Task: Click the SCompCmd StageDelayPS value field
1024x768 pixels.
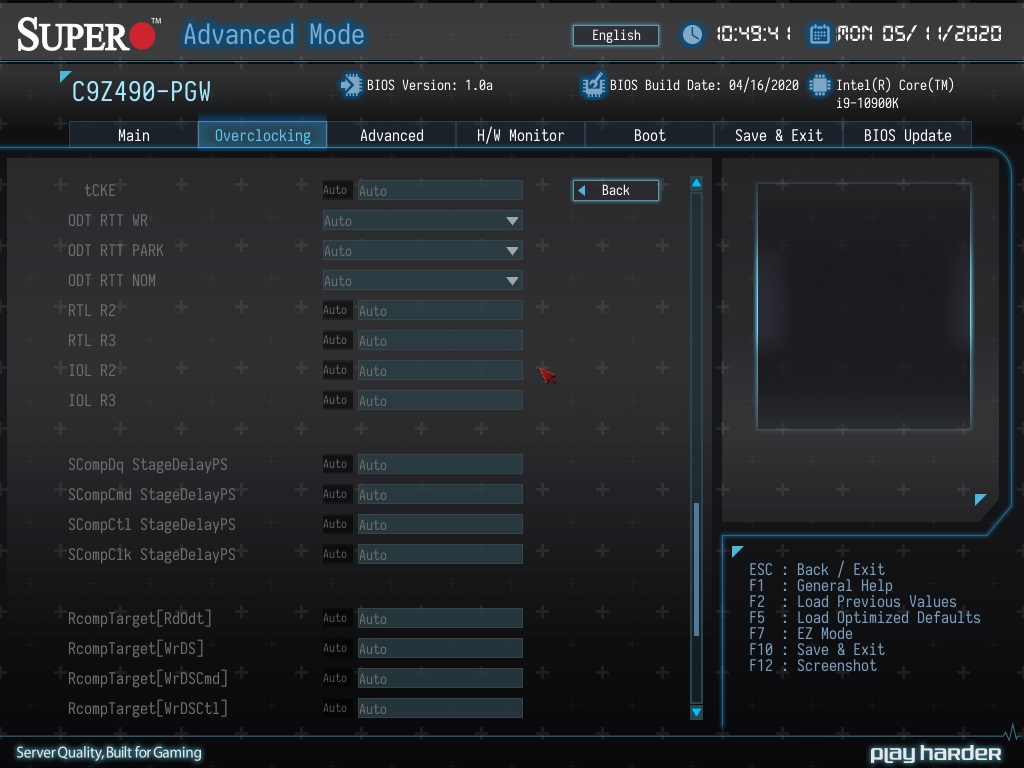Action: coord(439,494)
